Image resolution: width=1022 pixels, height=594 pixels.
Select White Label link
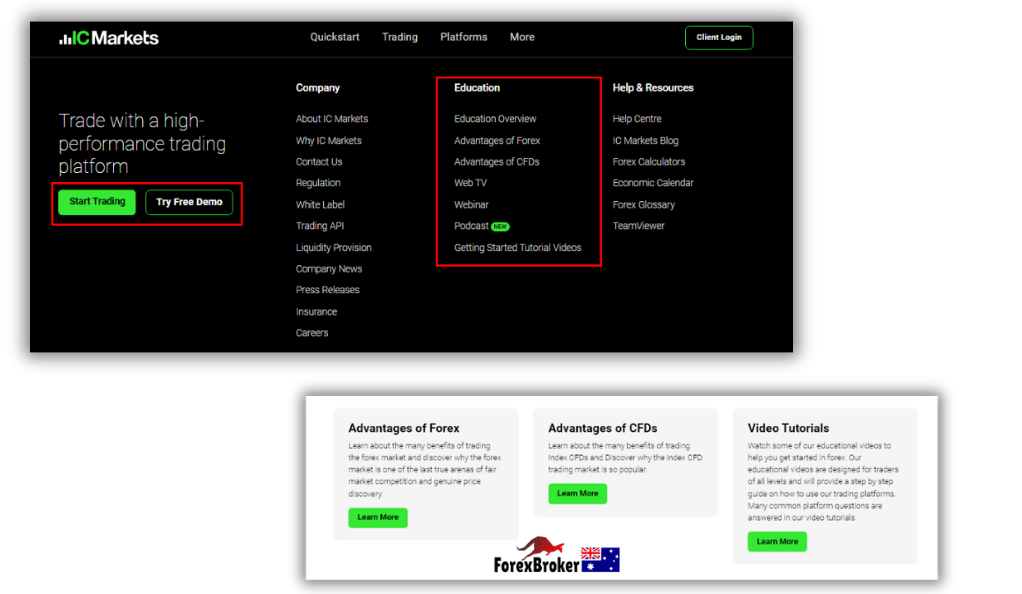point(320,204)
